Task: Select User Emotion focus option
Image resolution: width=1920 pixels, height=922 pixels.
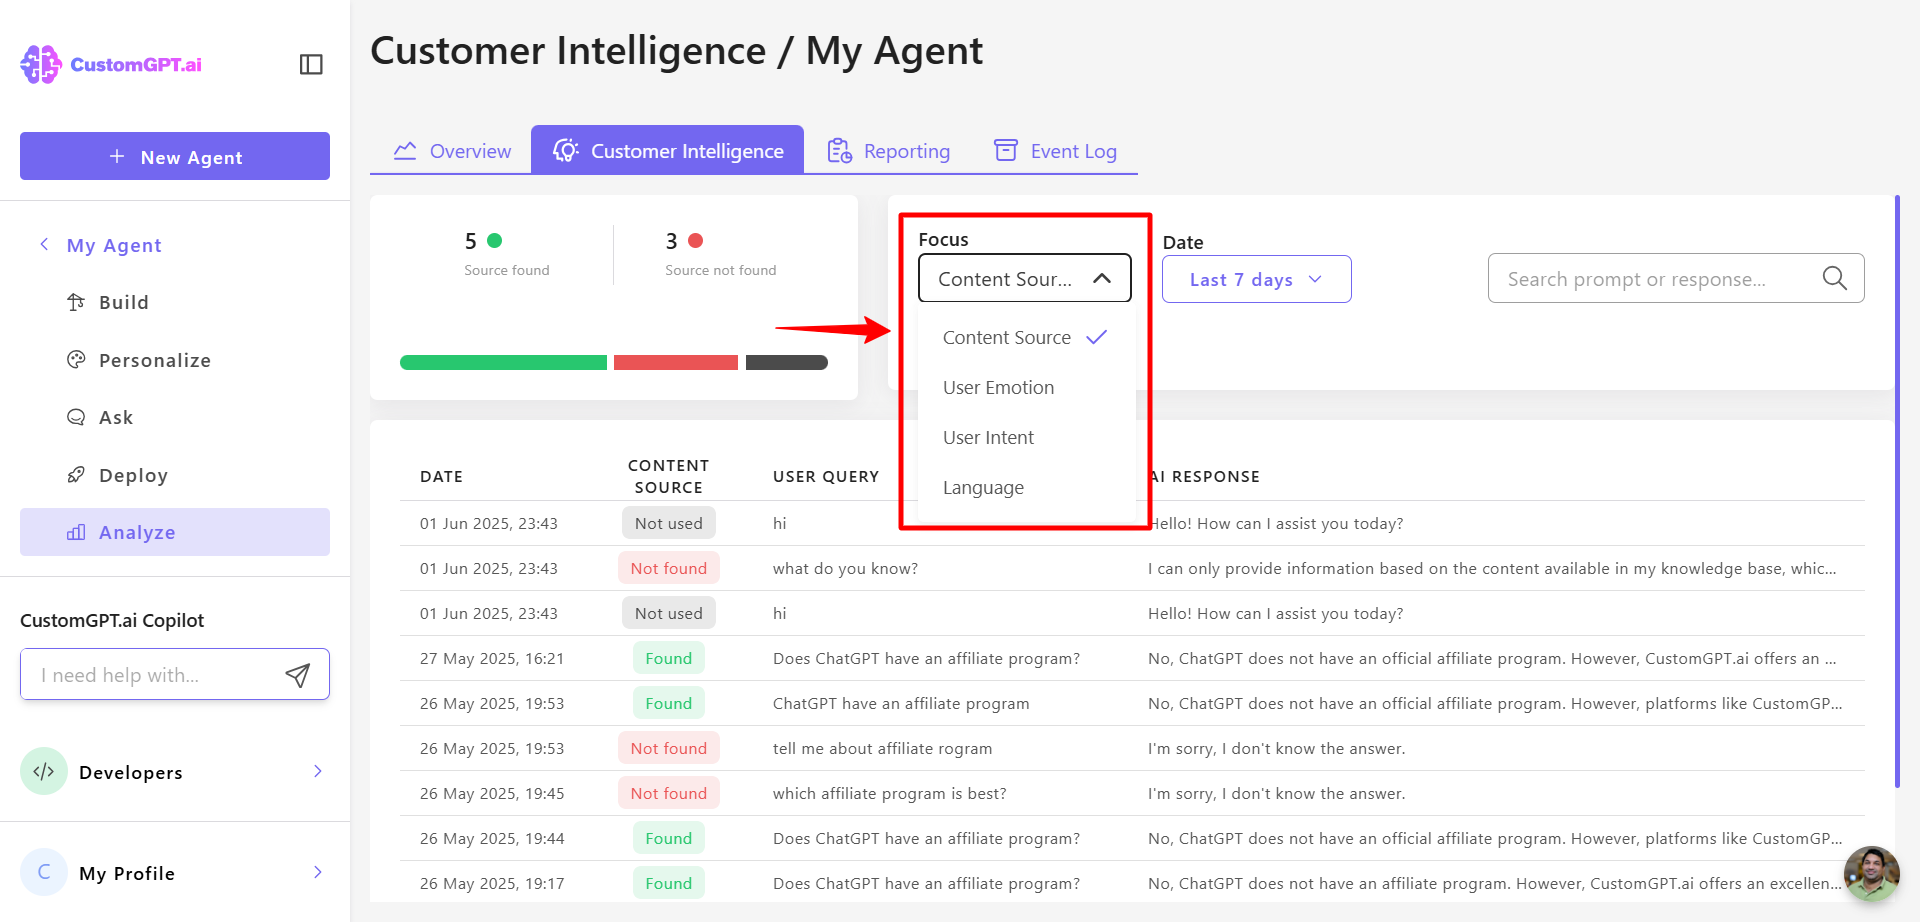Action: point(1025,387)
